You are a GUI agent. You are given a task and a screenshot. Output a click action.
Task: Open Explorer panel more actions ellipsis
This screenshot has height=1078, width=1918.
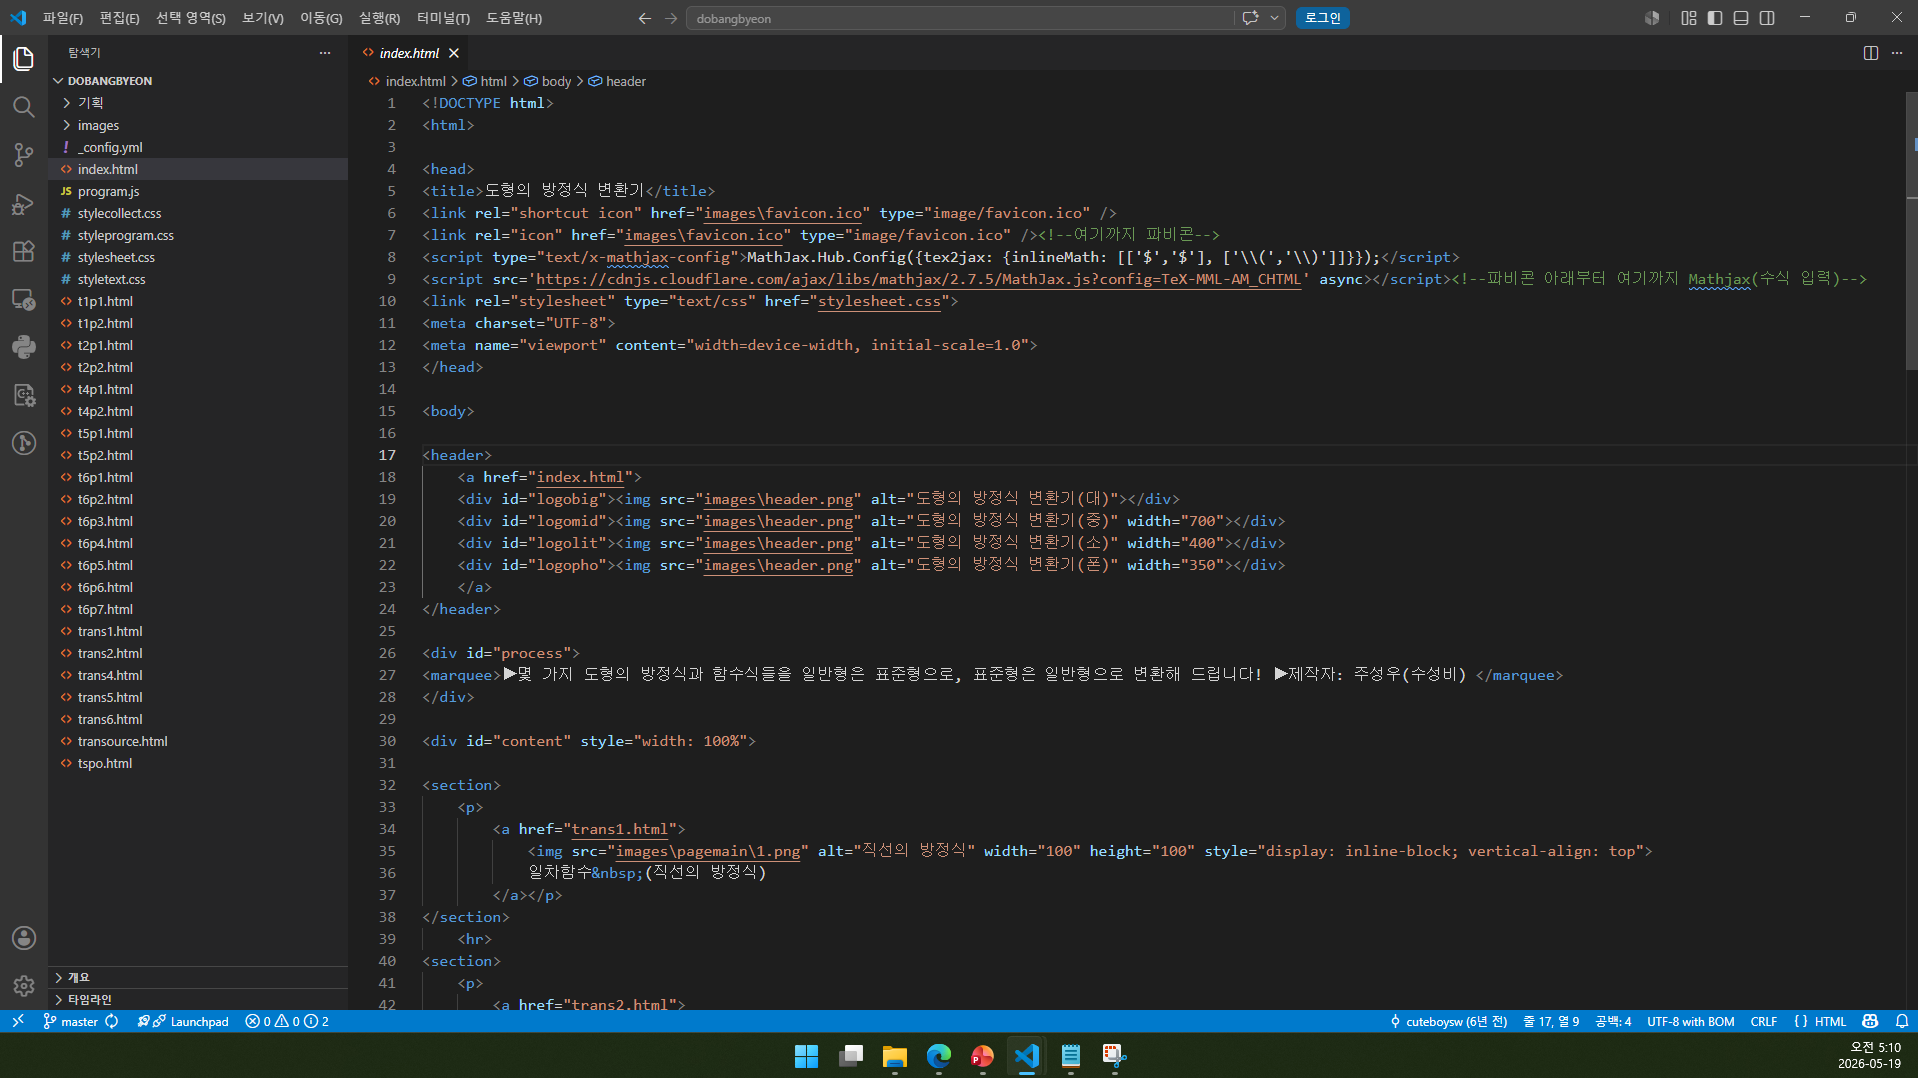pos(325,53)
